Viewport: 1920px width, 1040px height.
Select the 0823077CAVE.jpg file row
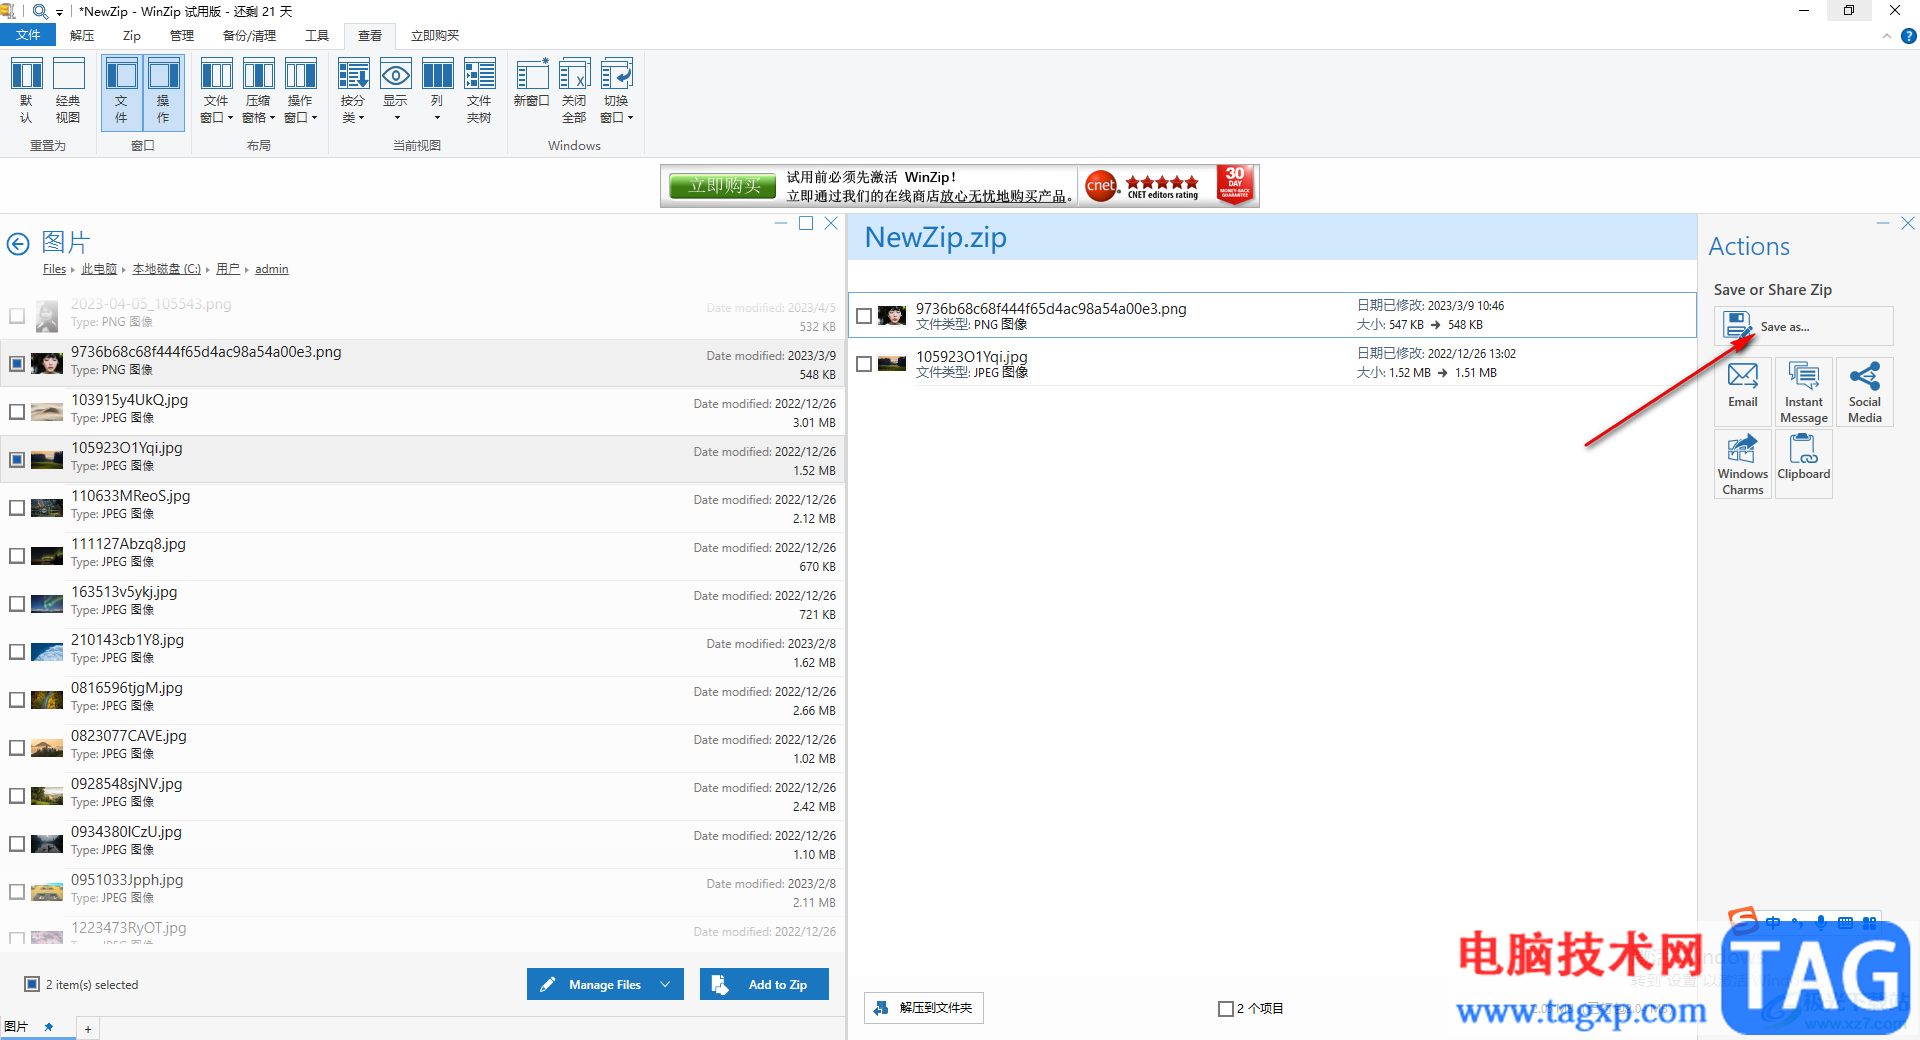(422, 748)
